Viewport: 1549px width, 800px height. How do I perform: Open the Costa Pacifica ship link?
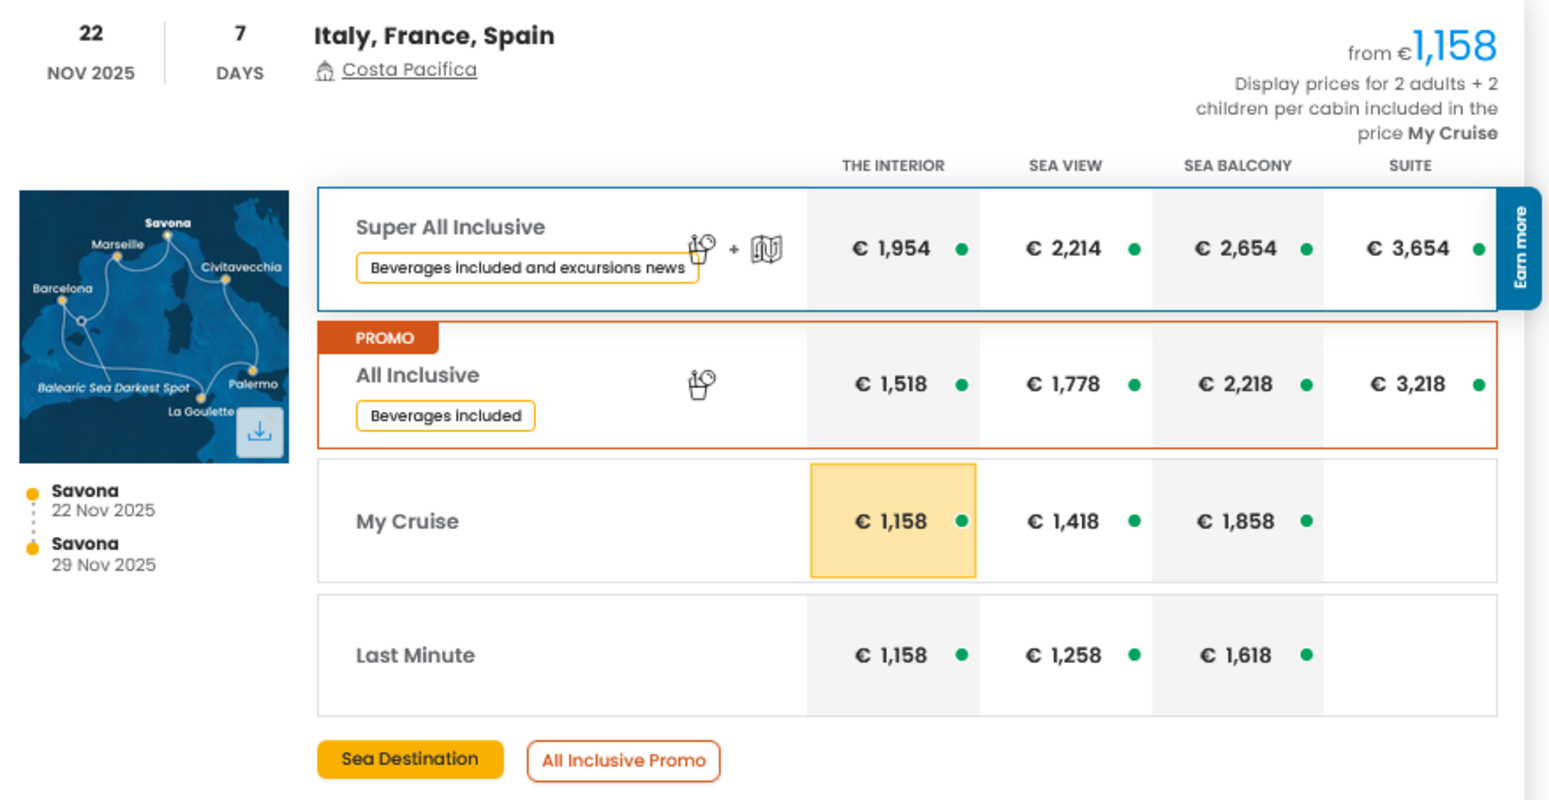[409, 70]
